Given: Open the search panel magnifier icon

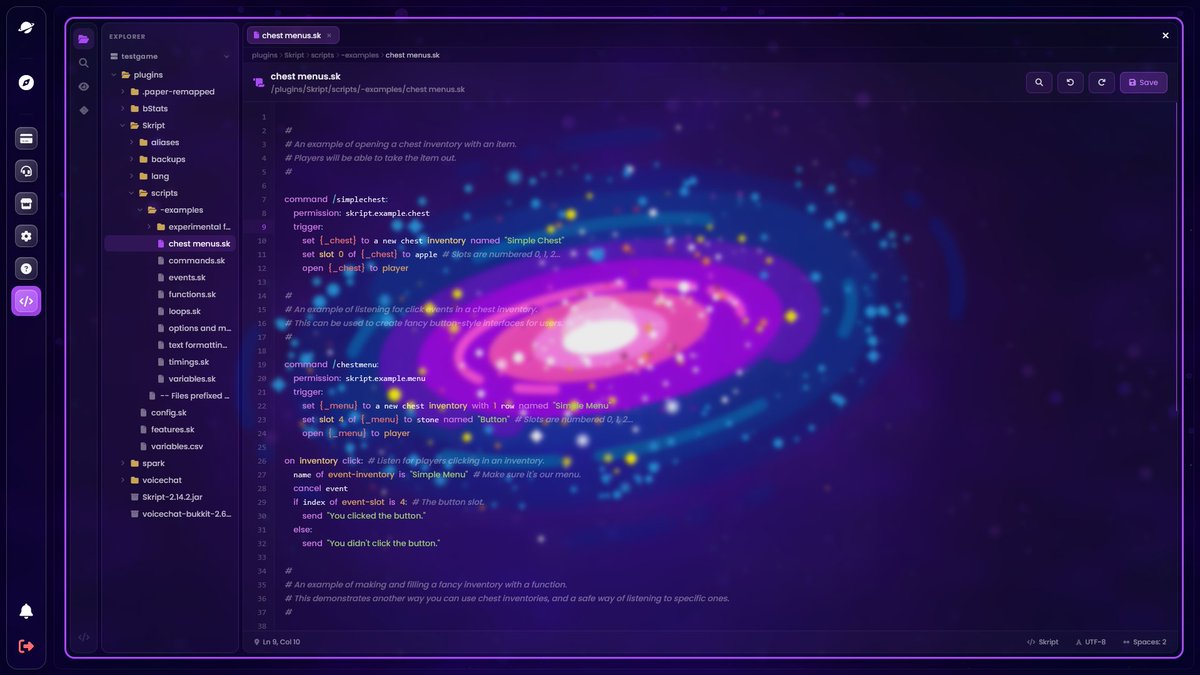Looking at the screenshot, I should [84, 62].
